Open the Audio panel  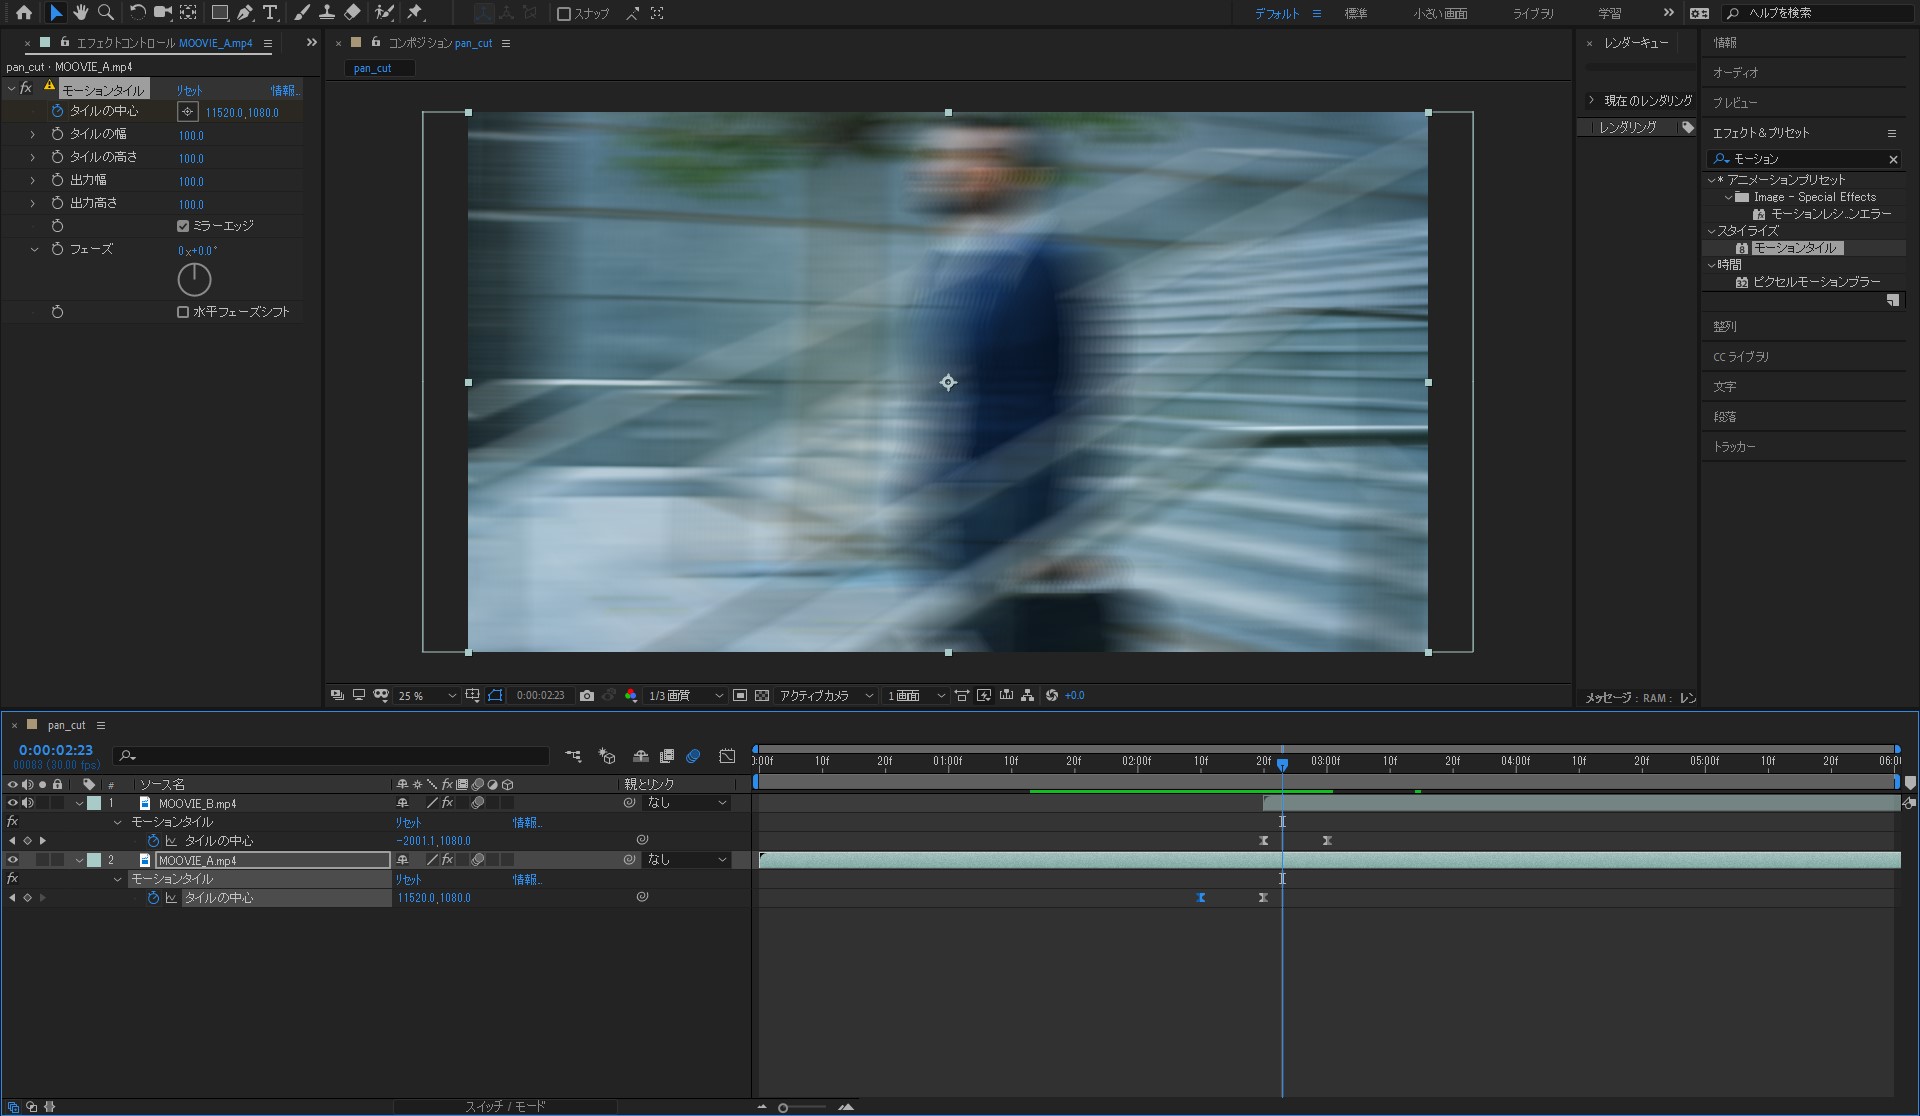1735,73
